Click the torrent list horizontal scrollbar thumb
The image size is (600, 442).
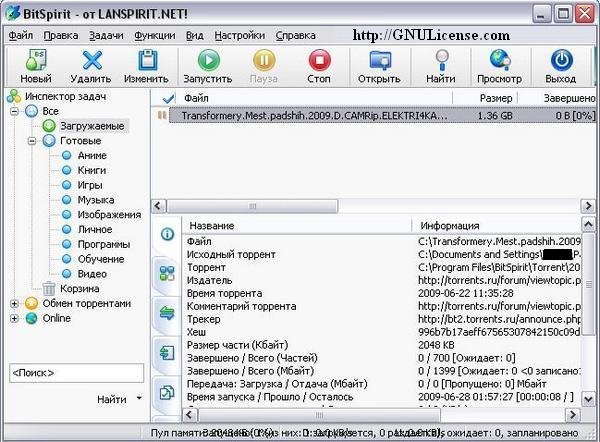252,206
